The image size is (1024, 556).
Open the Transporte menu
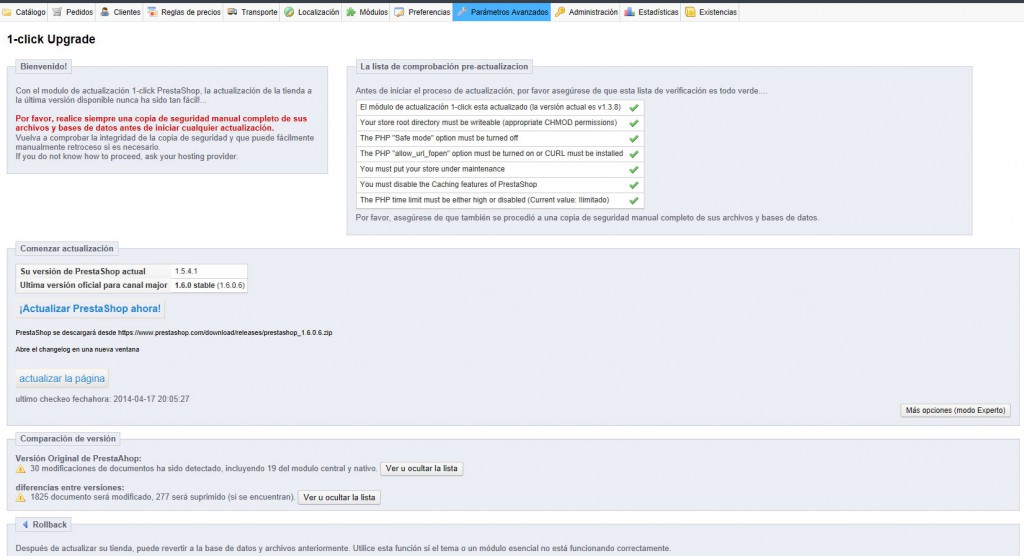(x=252, y=12)
